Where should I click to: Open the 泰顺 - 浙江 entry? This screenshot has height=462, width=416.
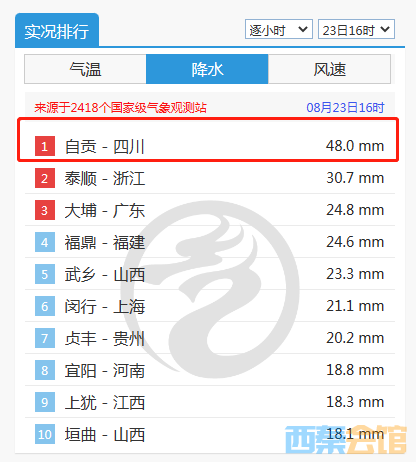click(x=210, y=178)
